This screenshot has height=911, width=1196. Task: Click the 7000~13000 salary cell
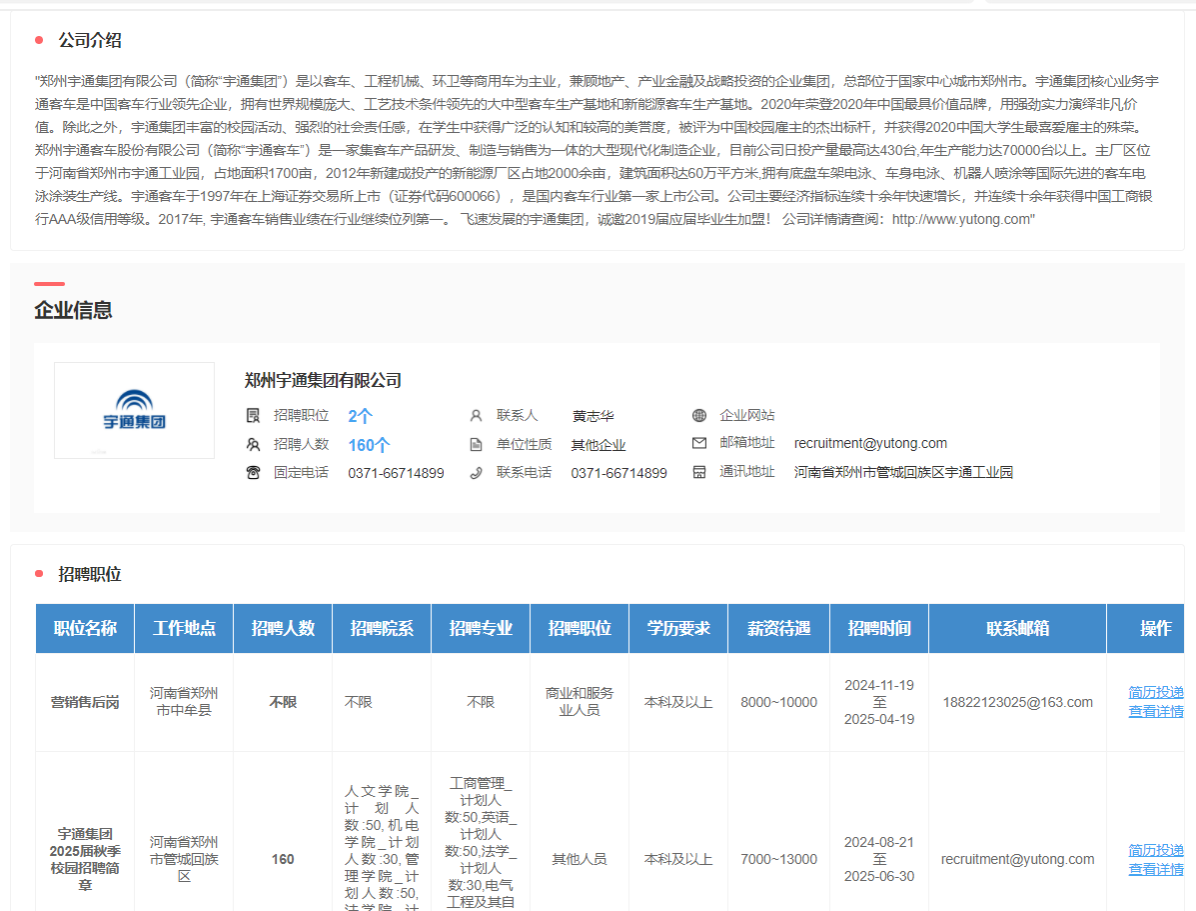(x=779, y=859)
